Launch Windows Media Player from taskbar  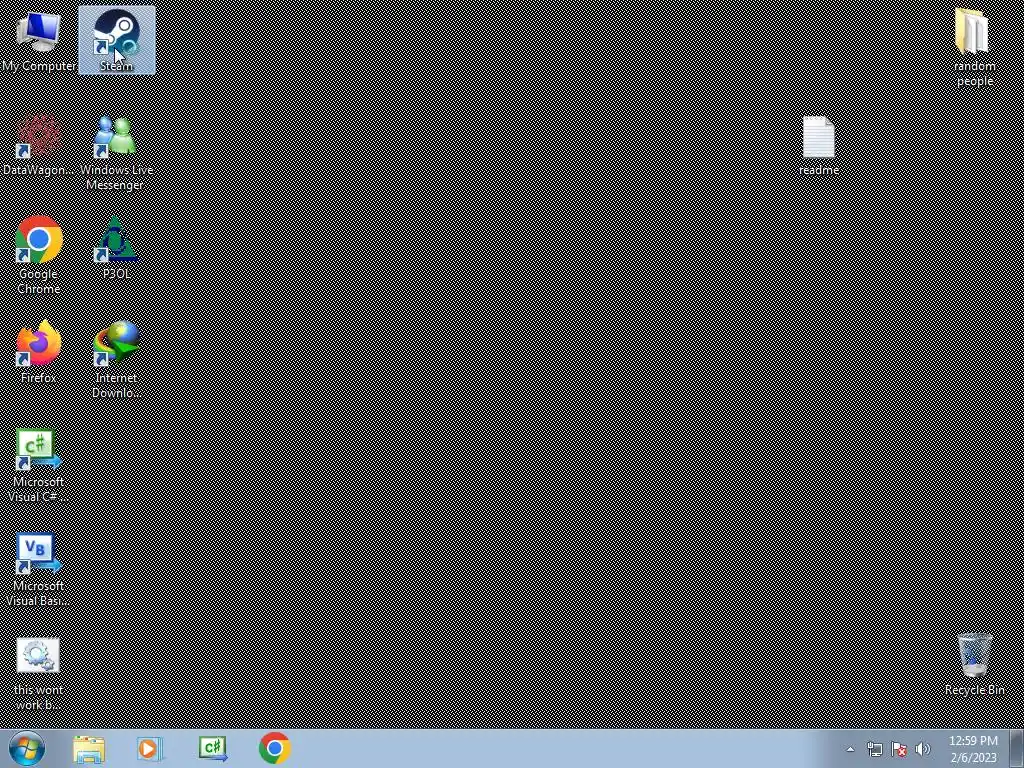(x=150, y=749)
